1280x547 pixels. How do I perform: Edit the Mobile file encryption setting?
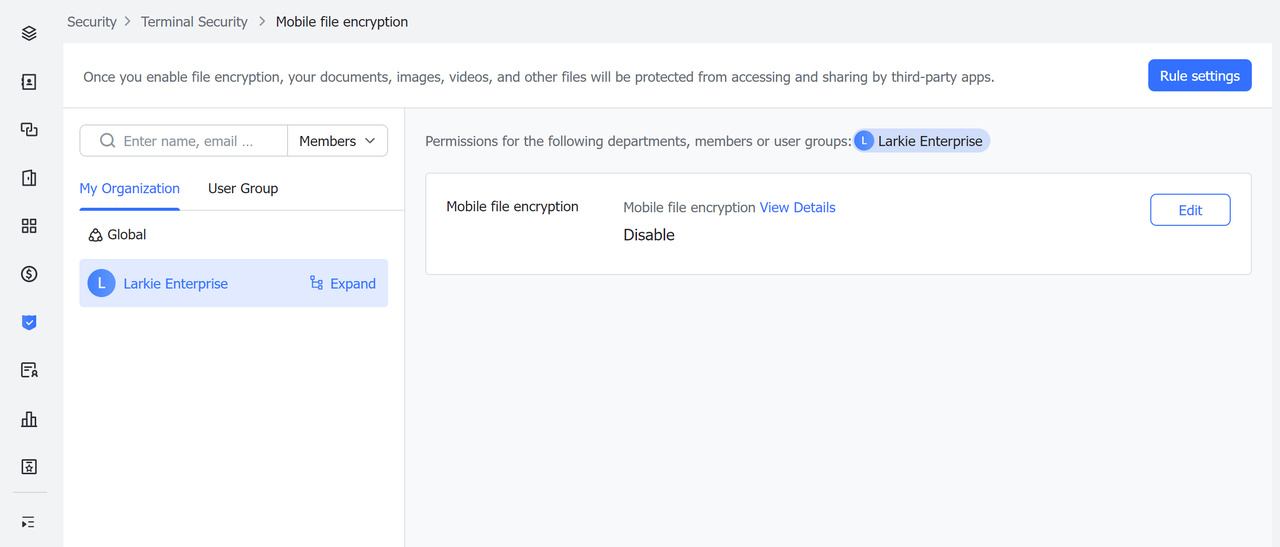tap(1190, 210)
